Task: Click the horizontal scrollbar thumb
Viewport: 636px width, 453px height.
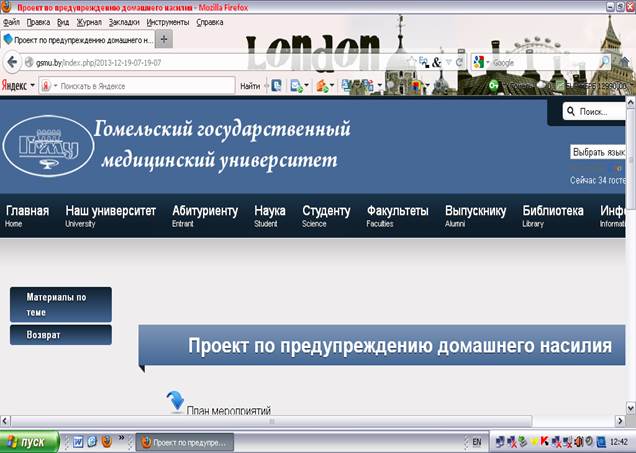Action: [271, 421]
